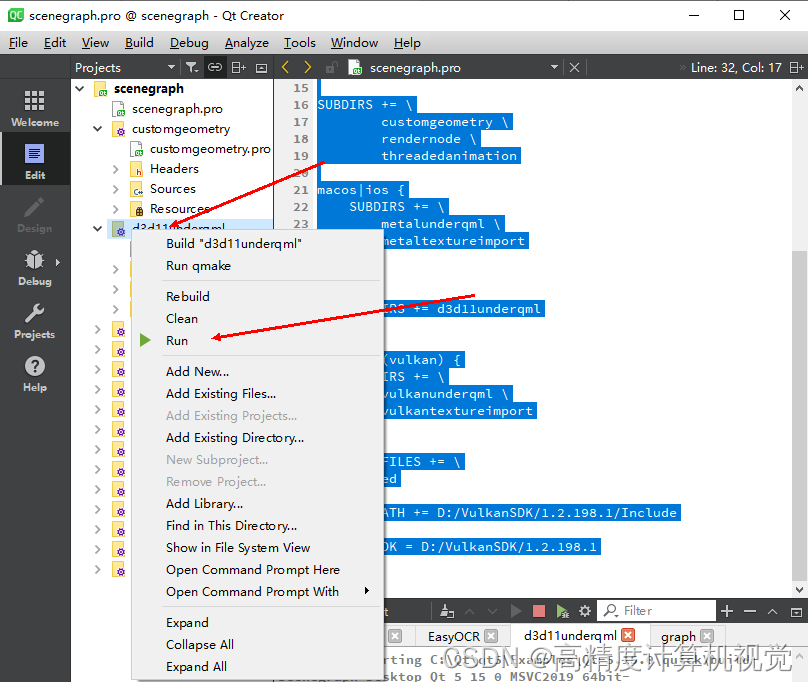Expand the Headers node
This screenshot has width=808, height=682.
[118, 168]
